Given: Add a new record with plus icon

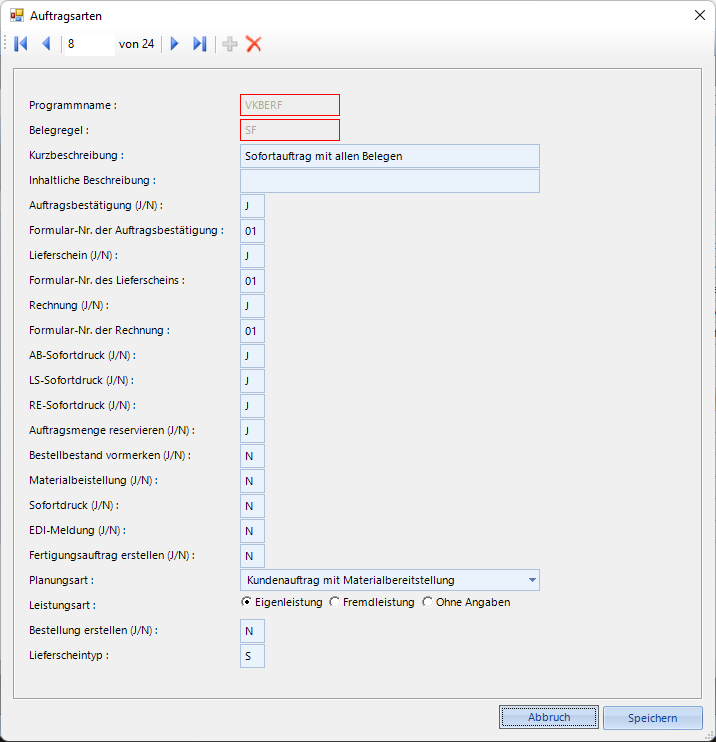Looking at the screenshot, I should (230, 44).
